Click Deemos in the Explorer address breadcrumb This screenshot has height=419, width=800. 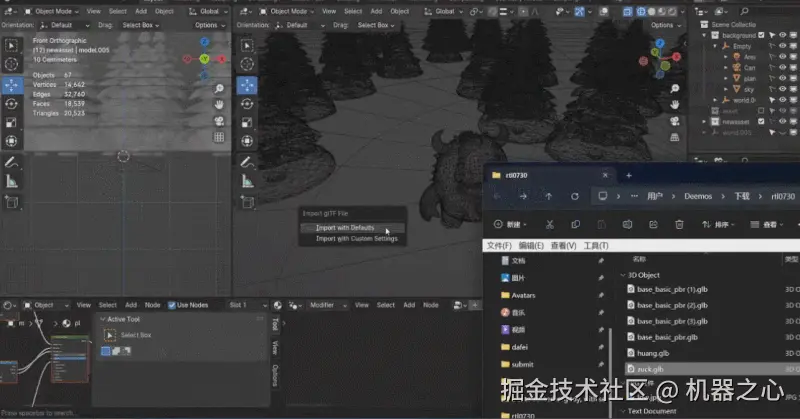(698, 196)
